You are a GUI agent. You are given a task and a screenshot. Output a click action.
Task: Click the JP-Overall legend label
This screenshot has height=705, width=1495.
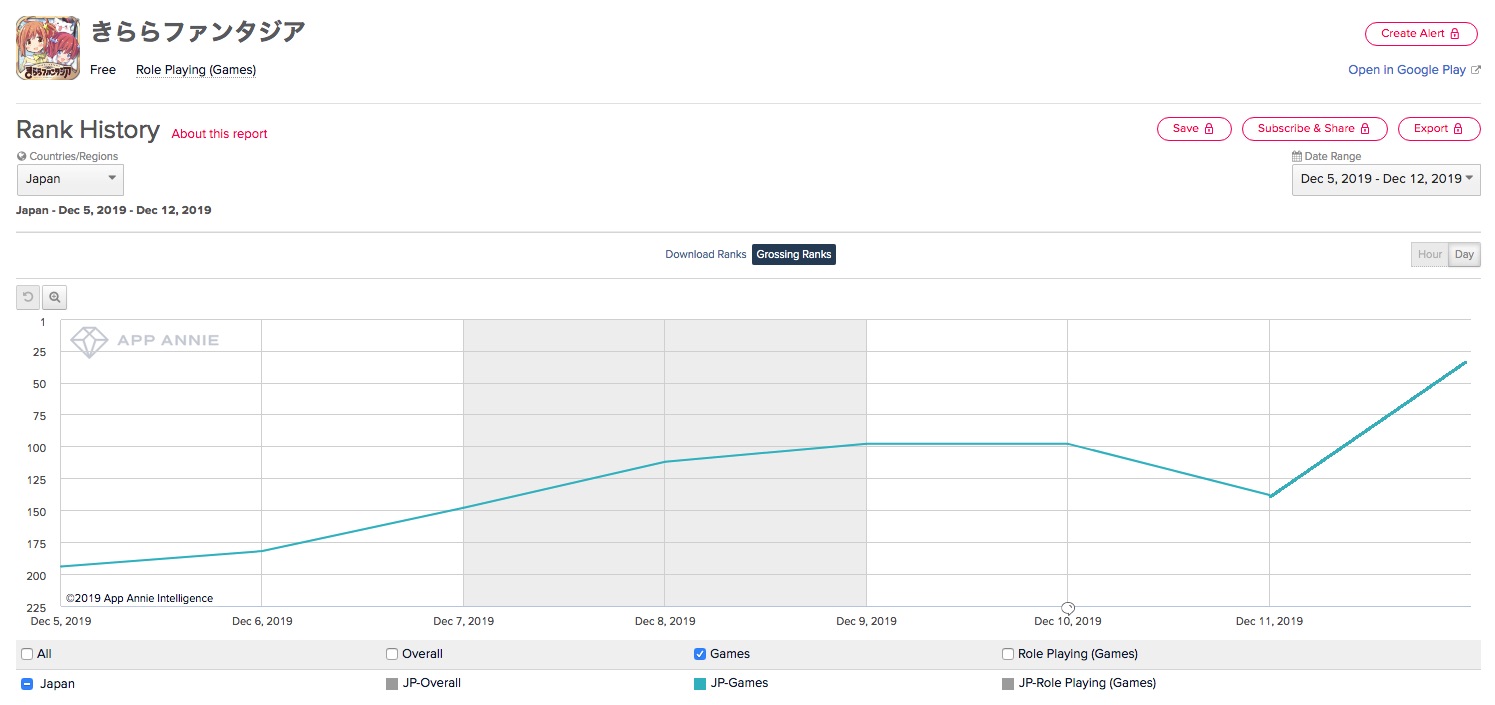coord(432,684)
